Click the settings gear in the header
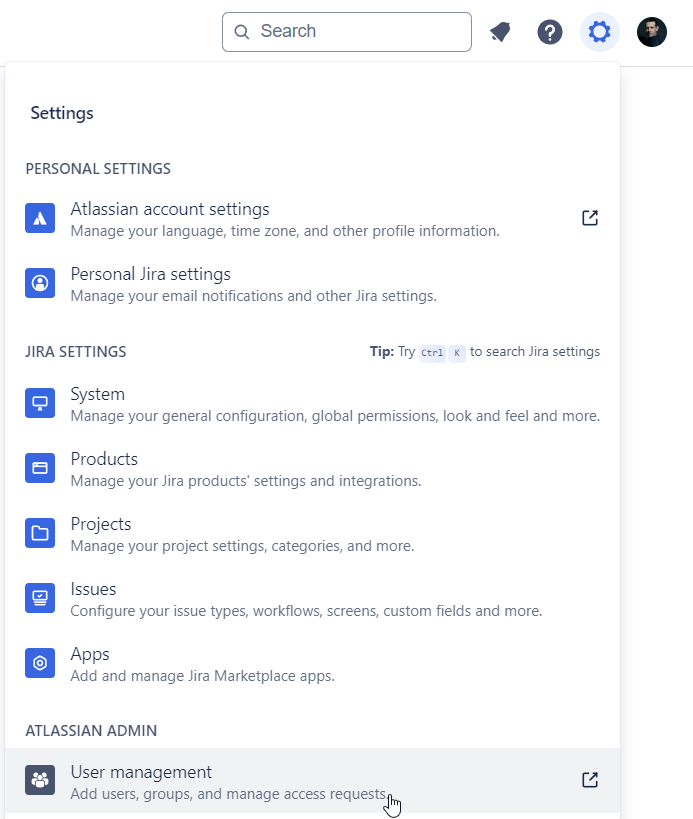The image size is (693, 819). [599, 31]
